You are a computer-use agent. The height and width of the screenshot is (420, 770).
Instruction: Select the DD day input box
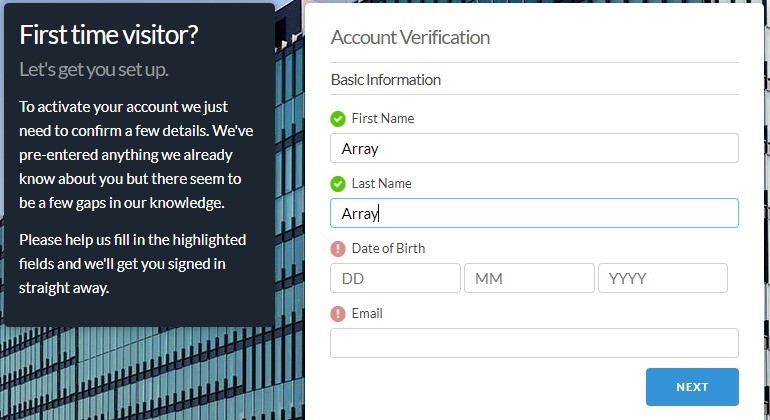395,278
